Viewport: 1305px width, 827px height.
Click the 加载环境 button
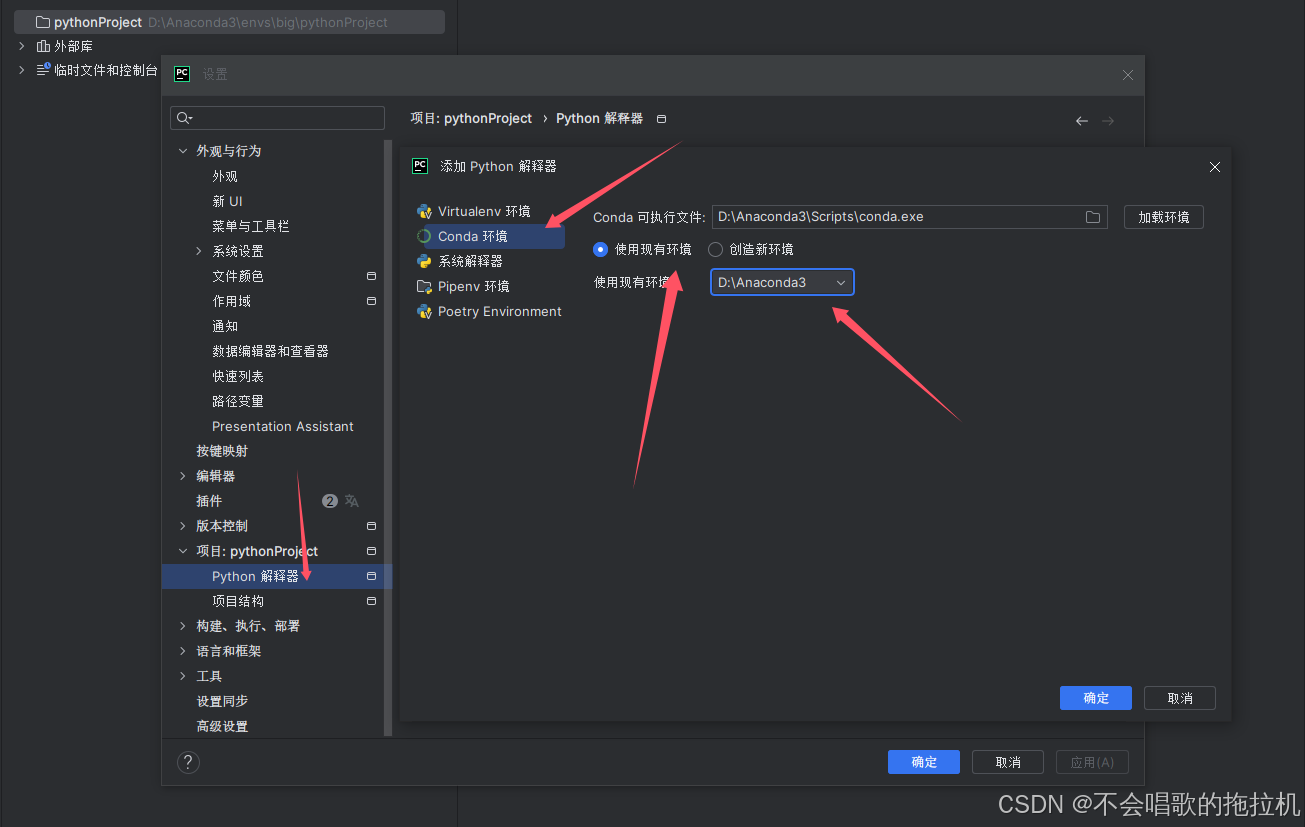click(x=1163, y=217)
